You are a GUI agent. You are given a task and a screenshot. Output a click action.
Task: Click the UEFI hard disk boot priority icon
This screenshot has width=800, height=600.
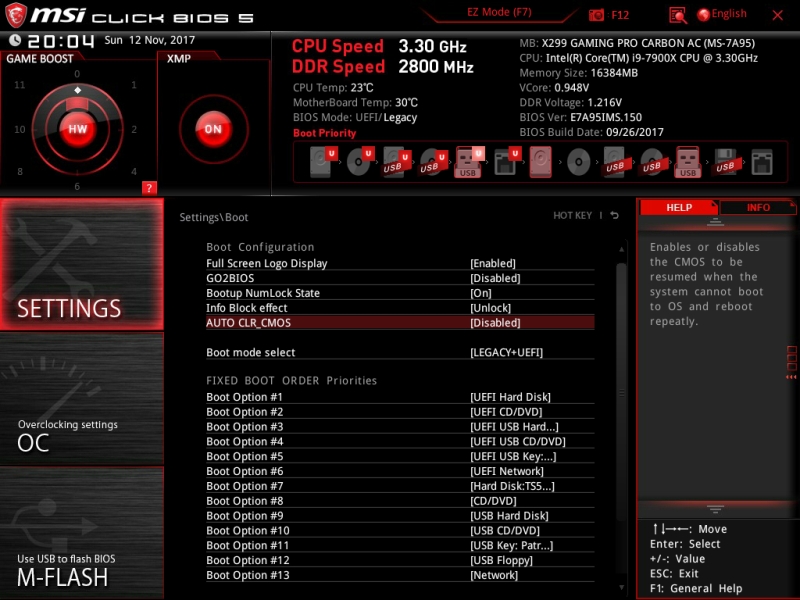pos(323,162)
